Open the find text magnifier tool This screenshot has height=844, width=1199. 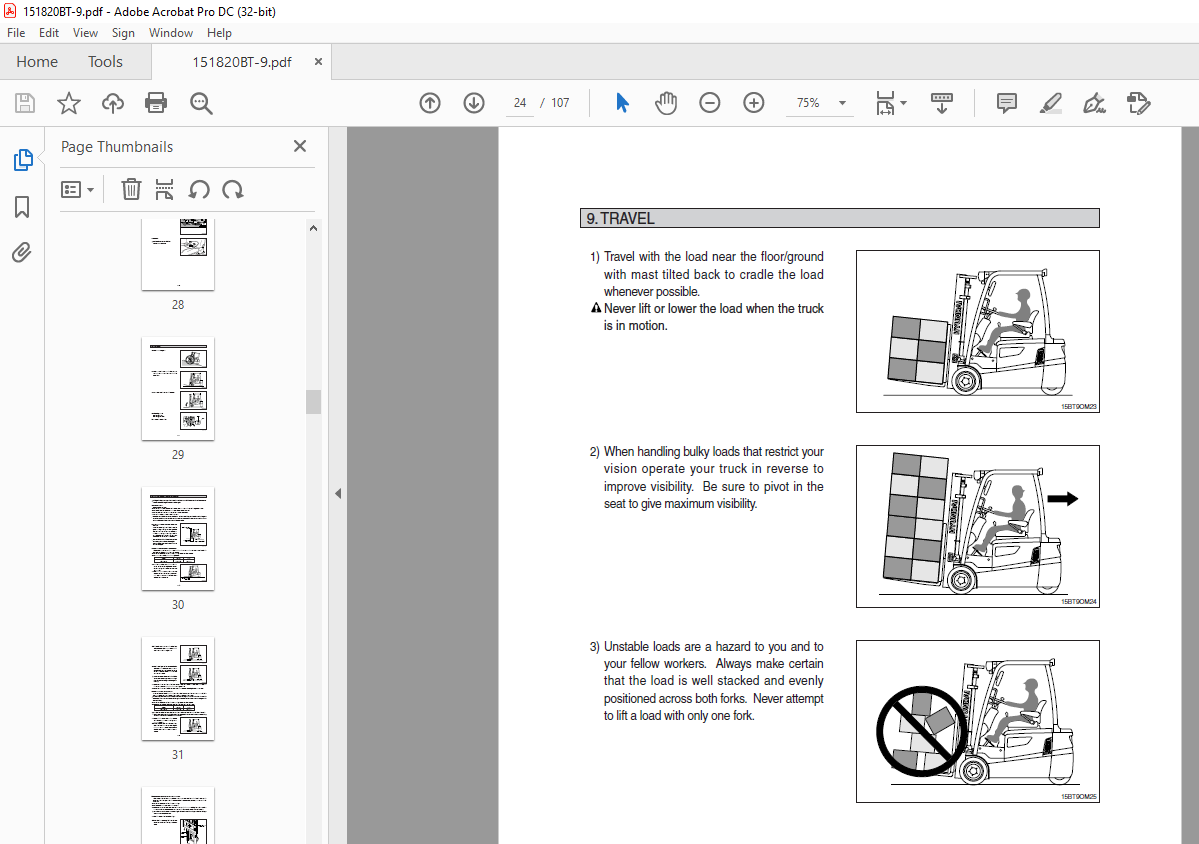pyautogui.click(x=201, y=103)
